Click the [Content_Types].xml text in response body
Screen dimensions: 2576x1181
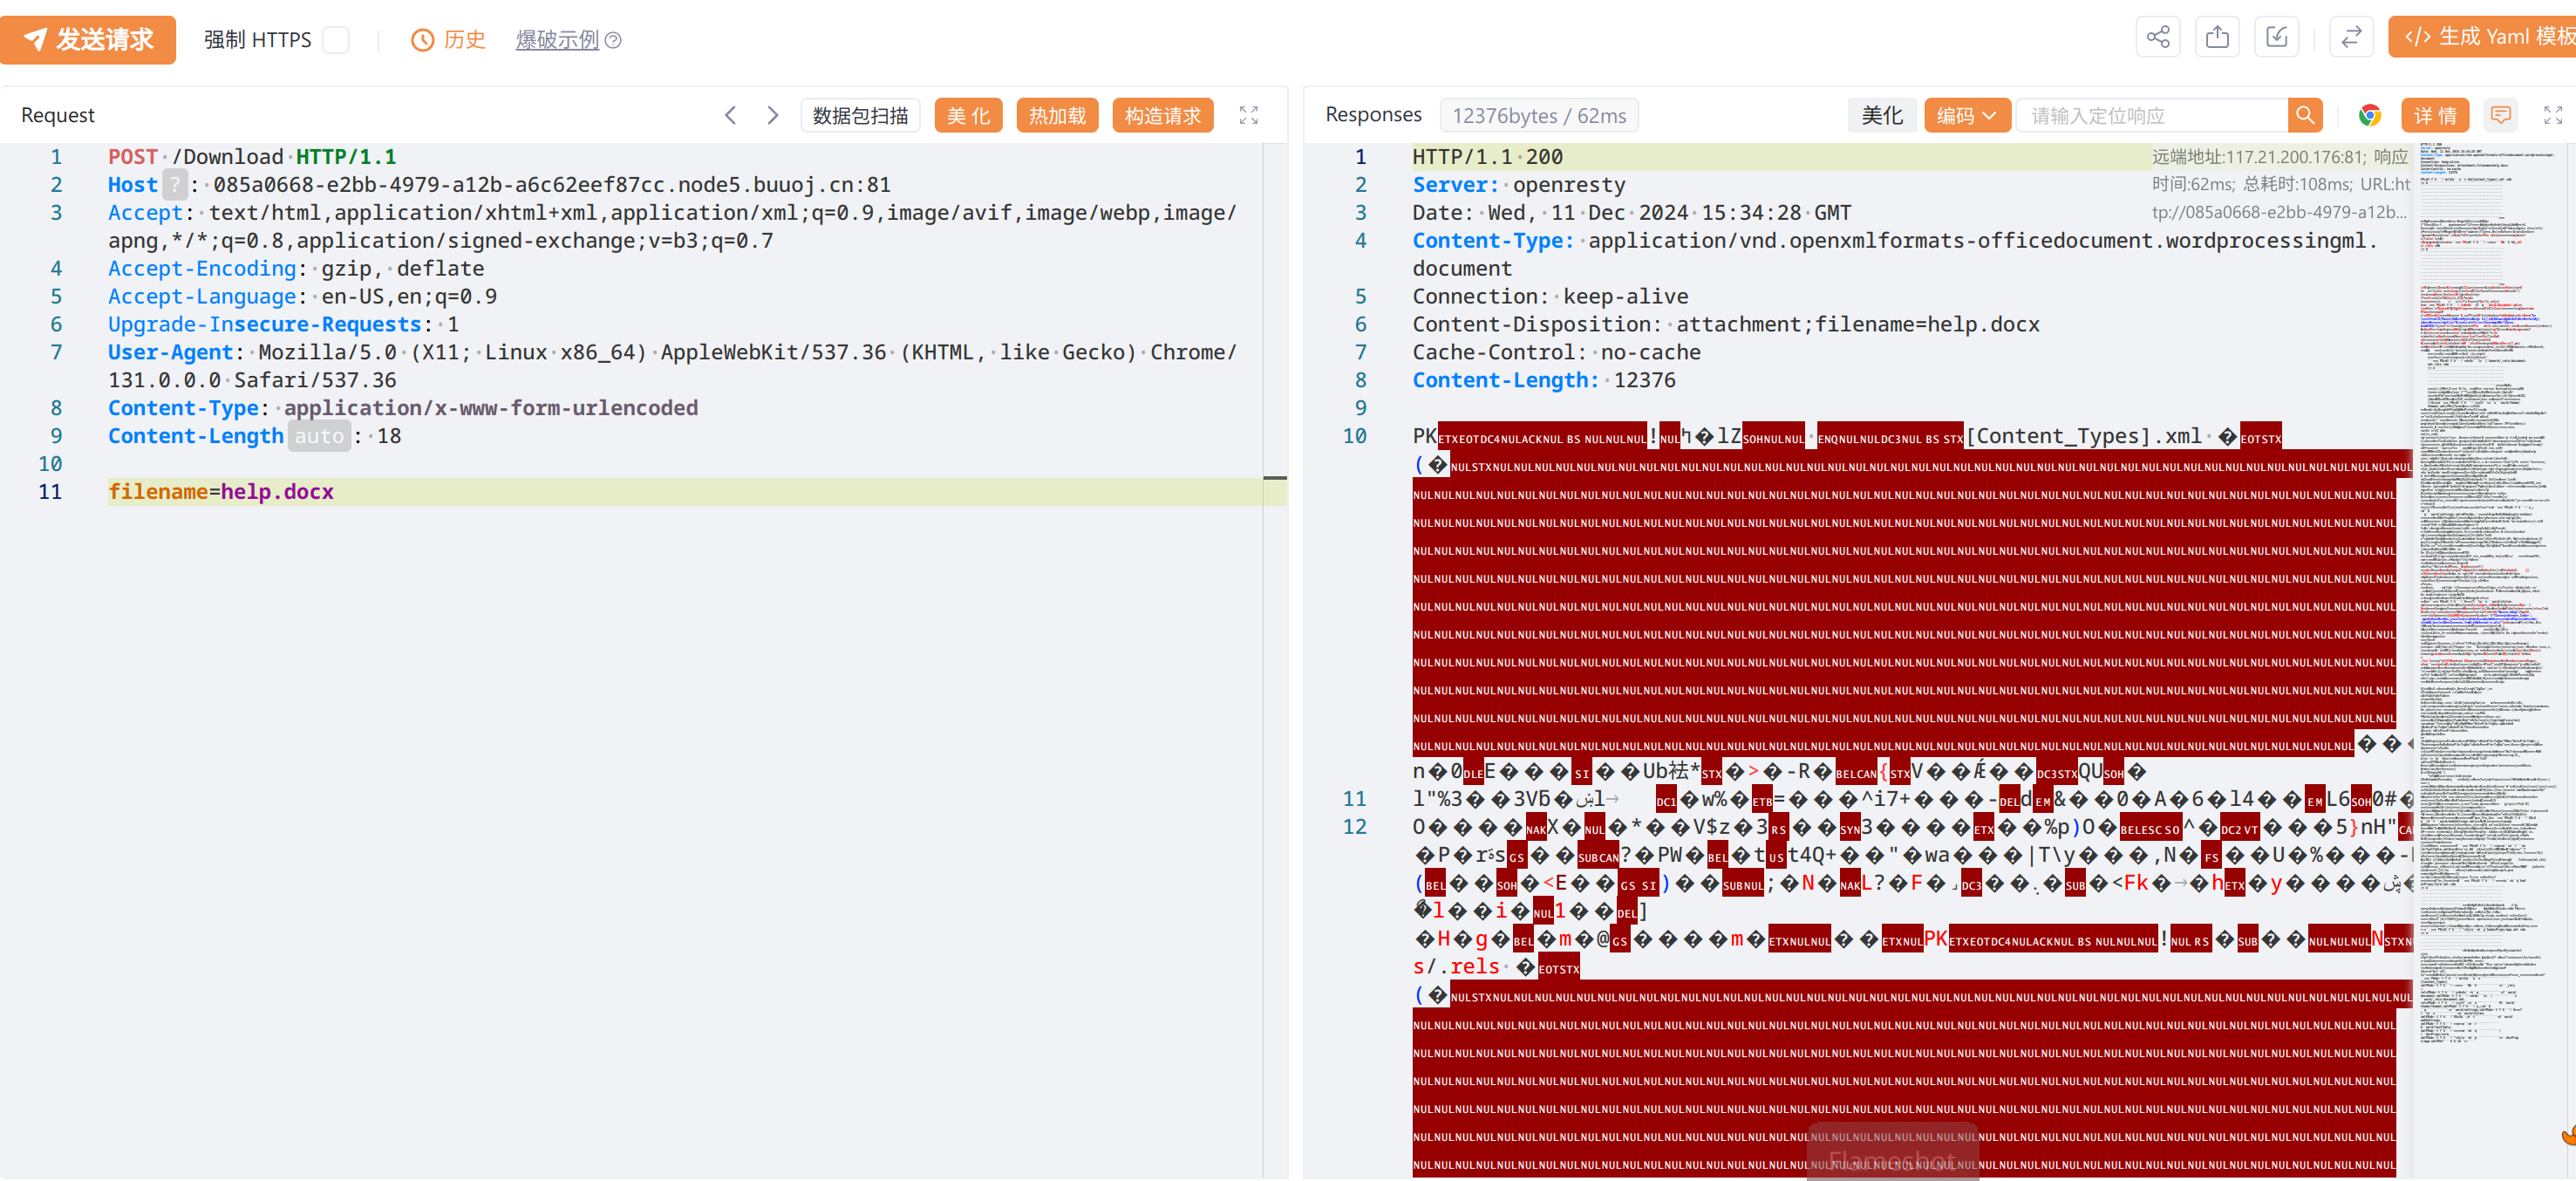pos(2083,436)
